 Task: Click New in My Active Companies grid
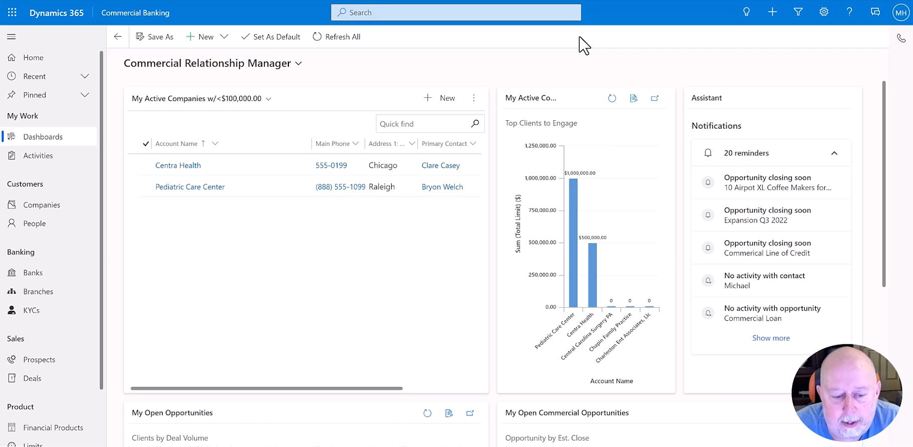coord(440,98)
